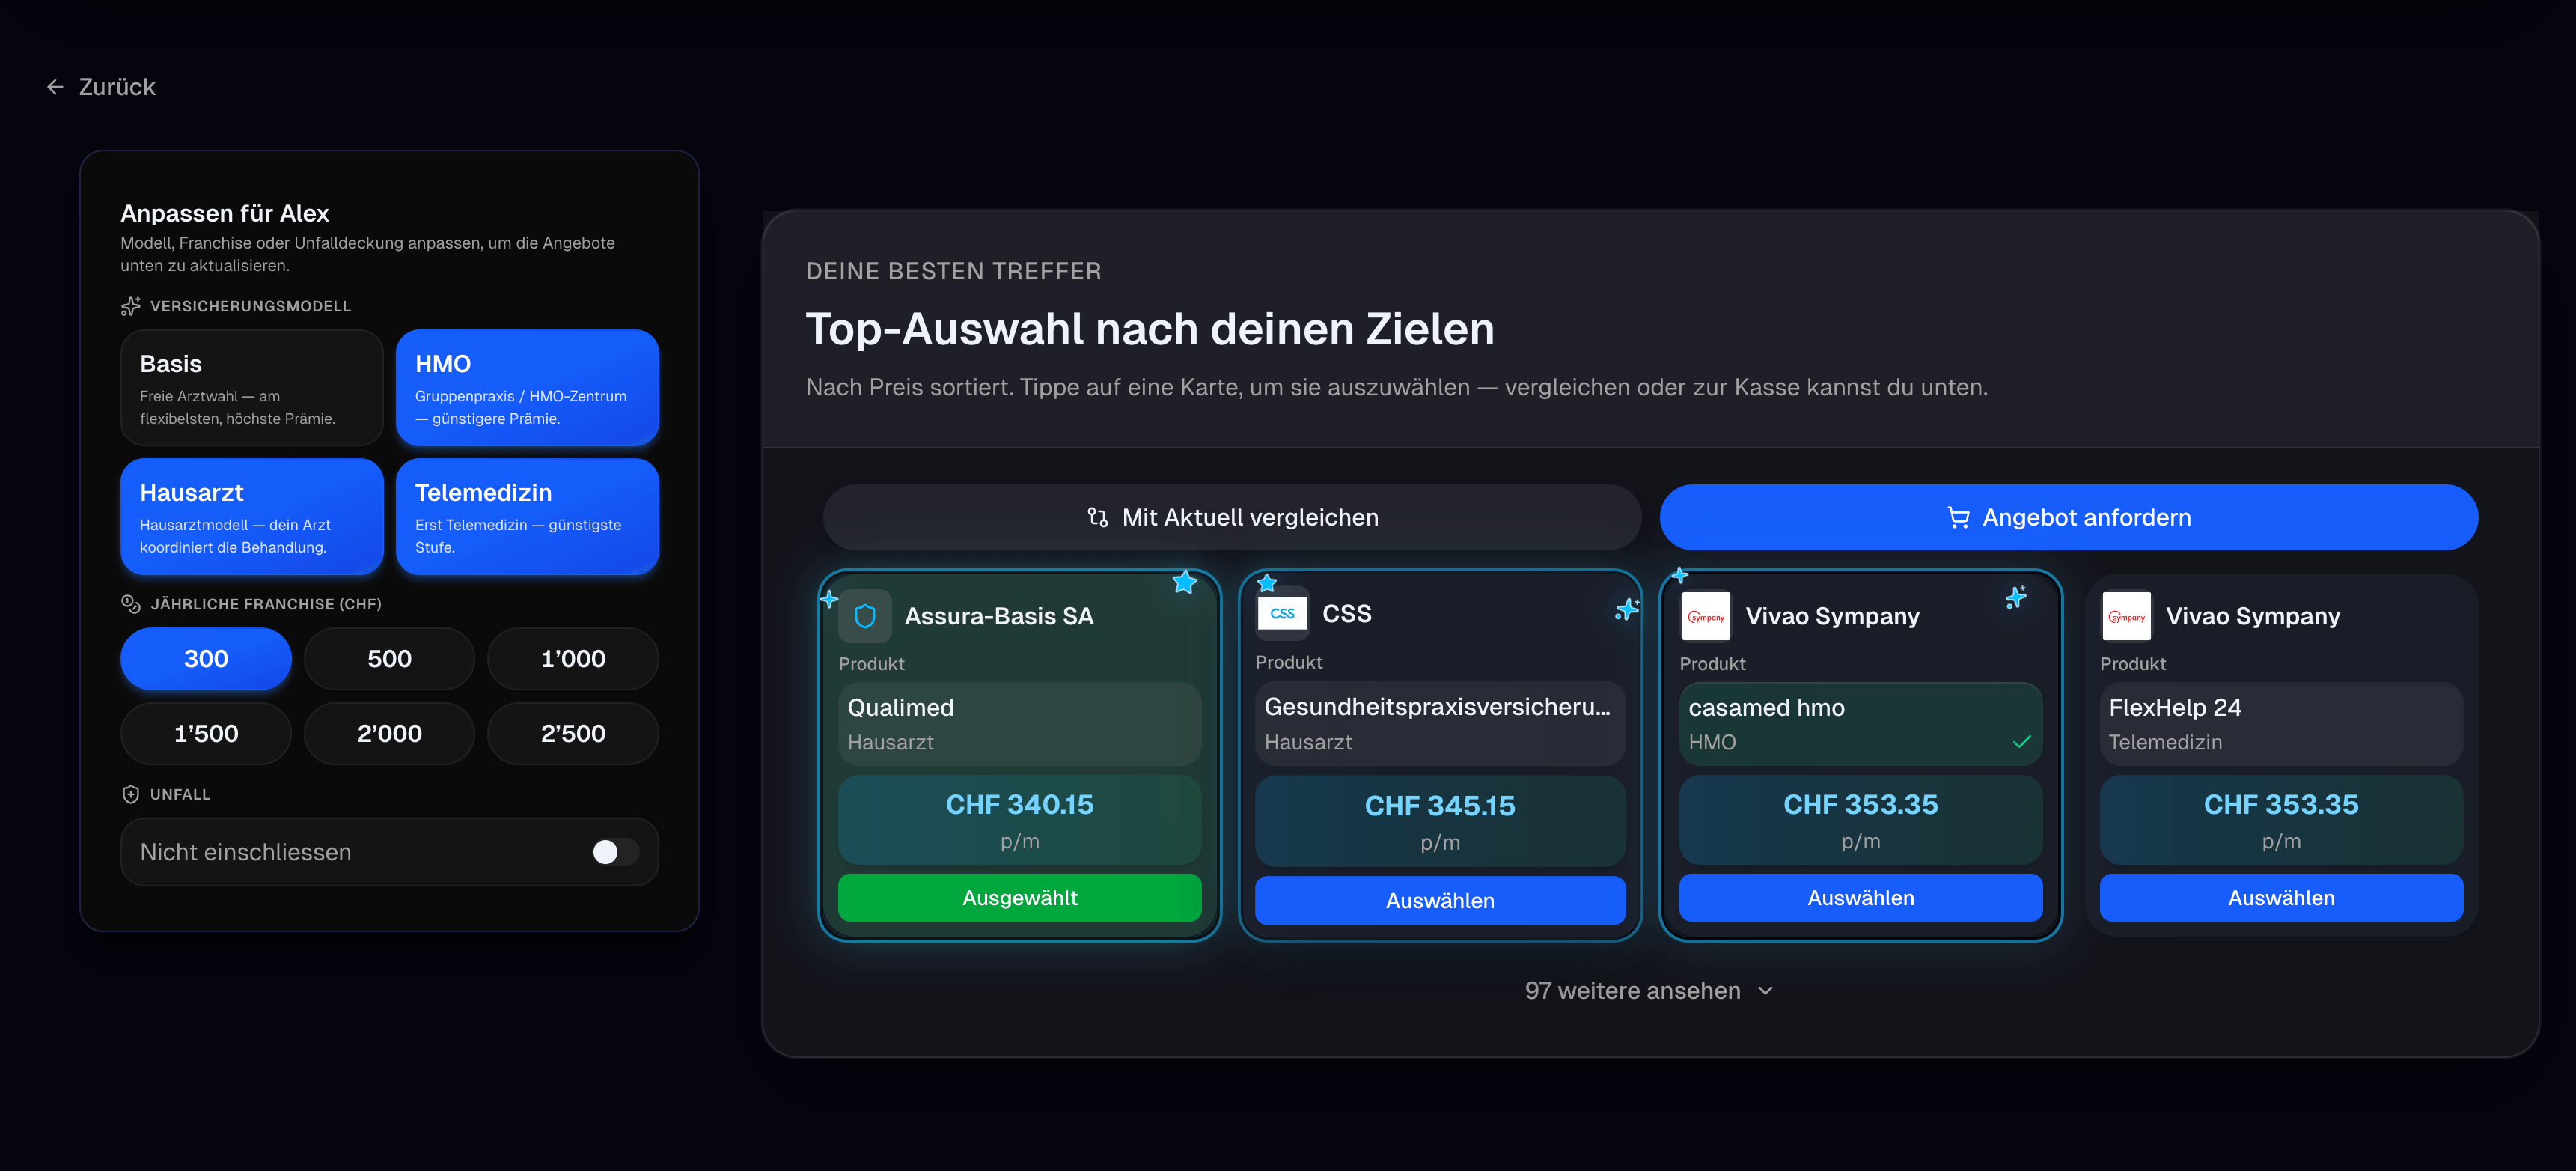Click the star badge on Assura-Basis card
Image resolution: width=2576 pixels, height=1171 pixels.
[x=1184, y=582]
